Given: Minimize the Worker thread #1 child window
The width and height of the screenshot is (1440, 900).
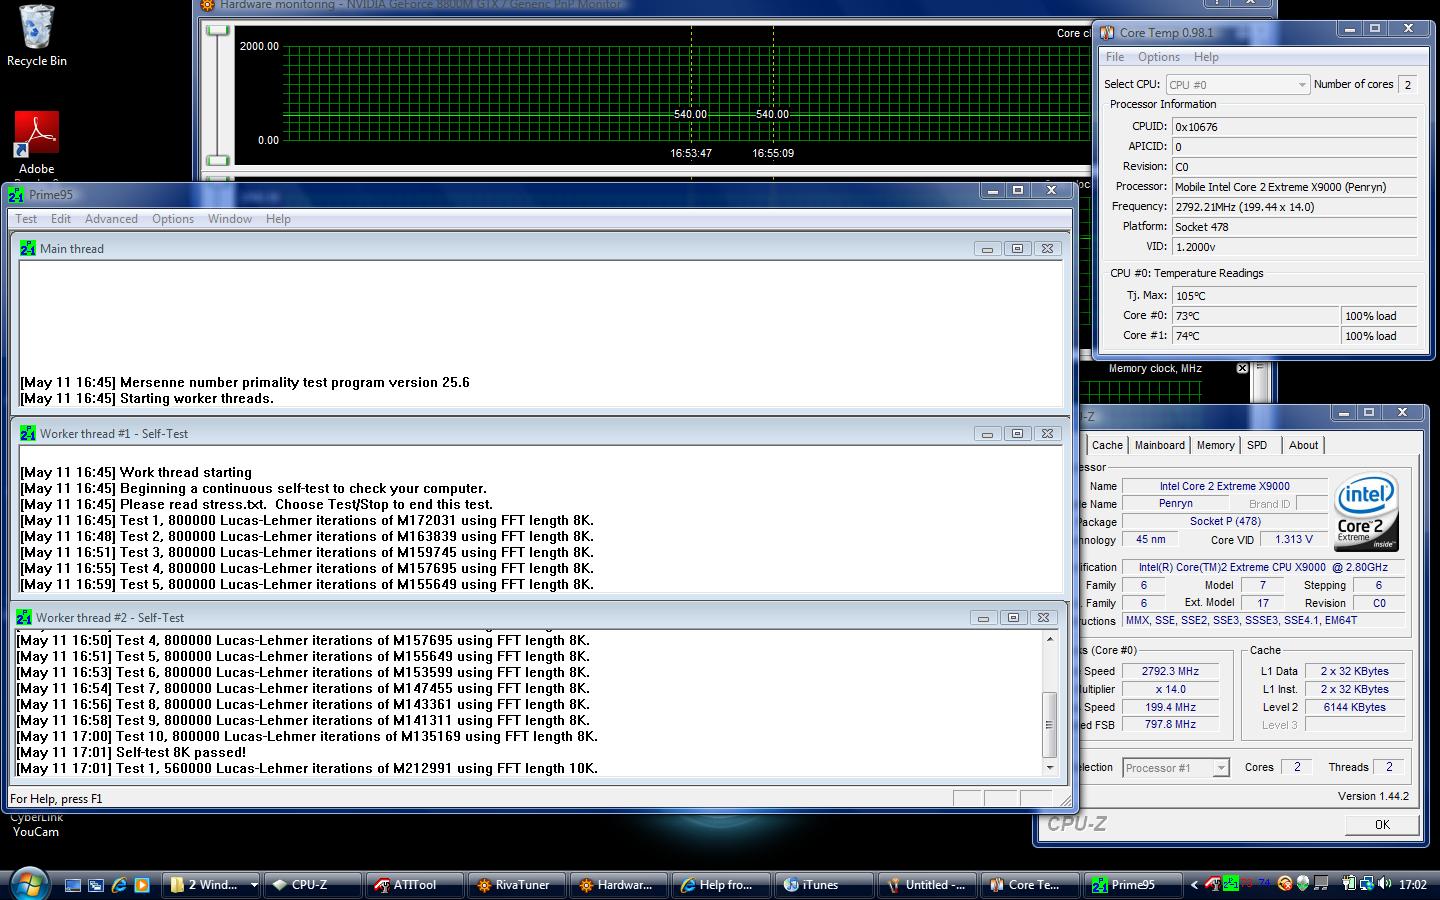Looking at the screenshot, I should [x=987, y=434].
